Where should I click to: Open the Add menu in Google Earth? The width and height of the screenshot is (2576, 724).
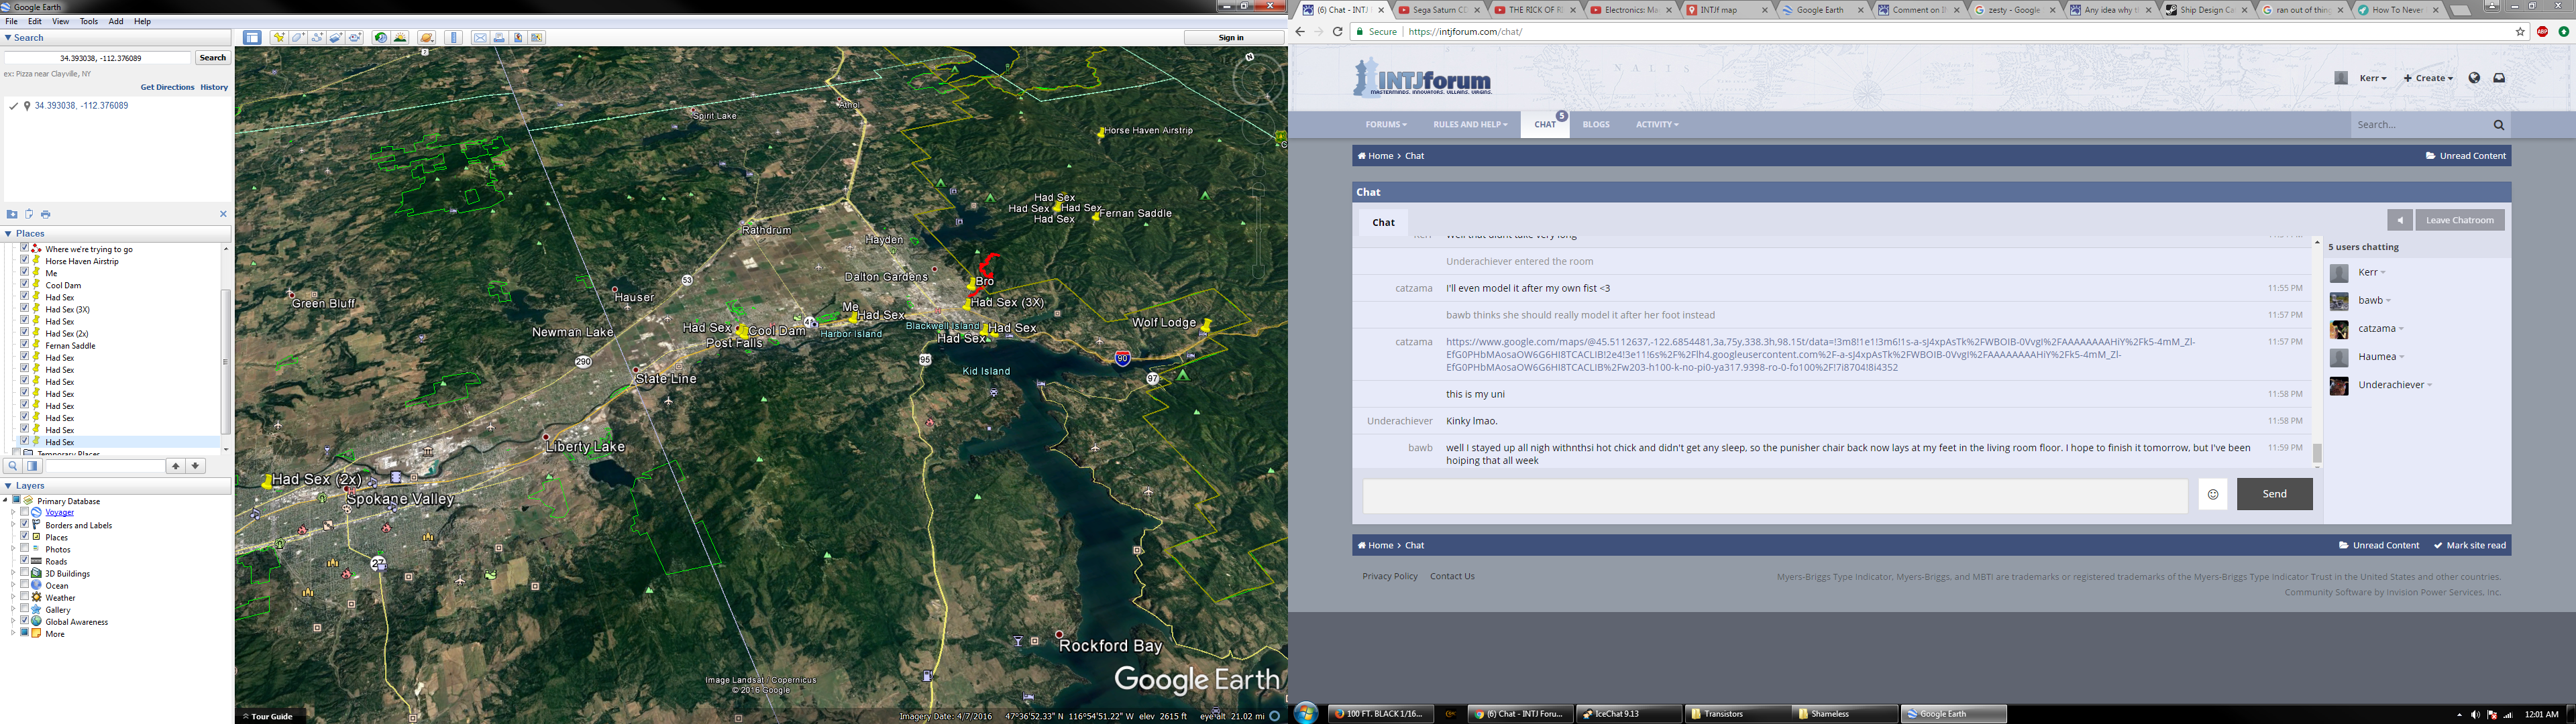pos(116,21)
